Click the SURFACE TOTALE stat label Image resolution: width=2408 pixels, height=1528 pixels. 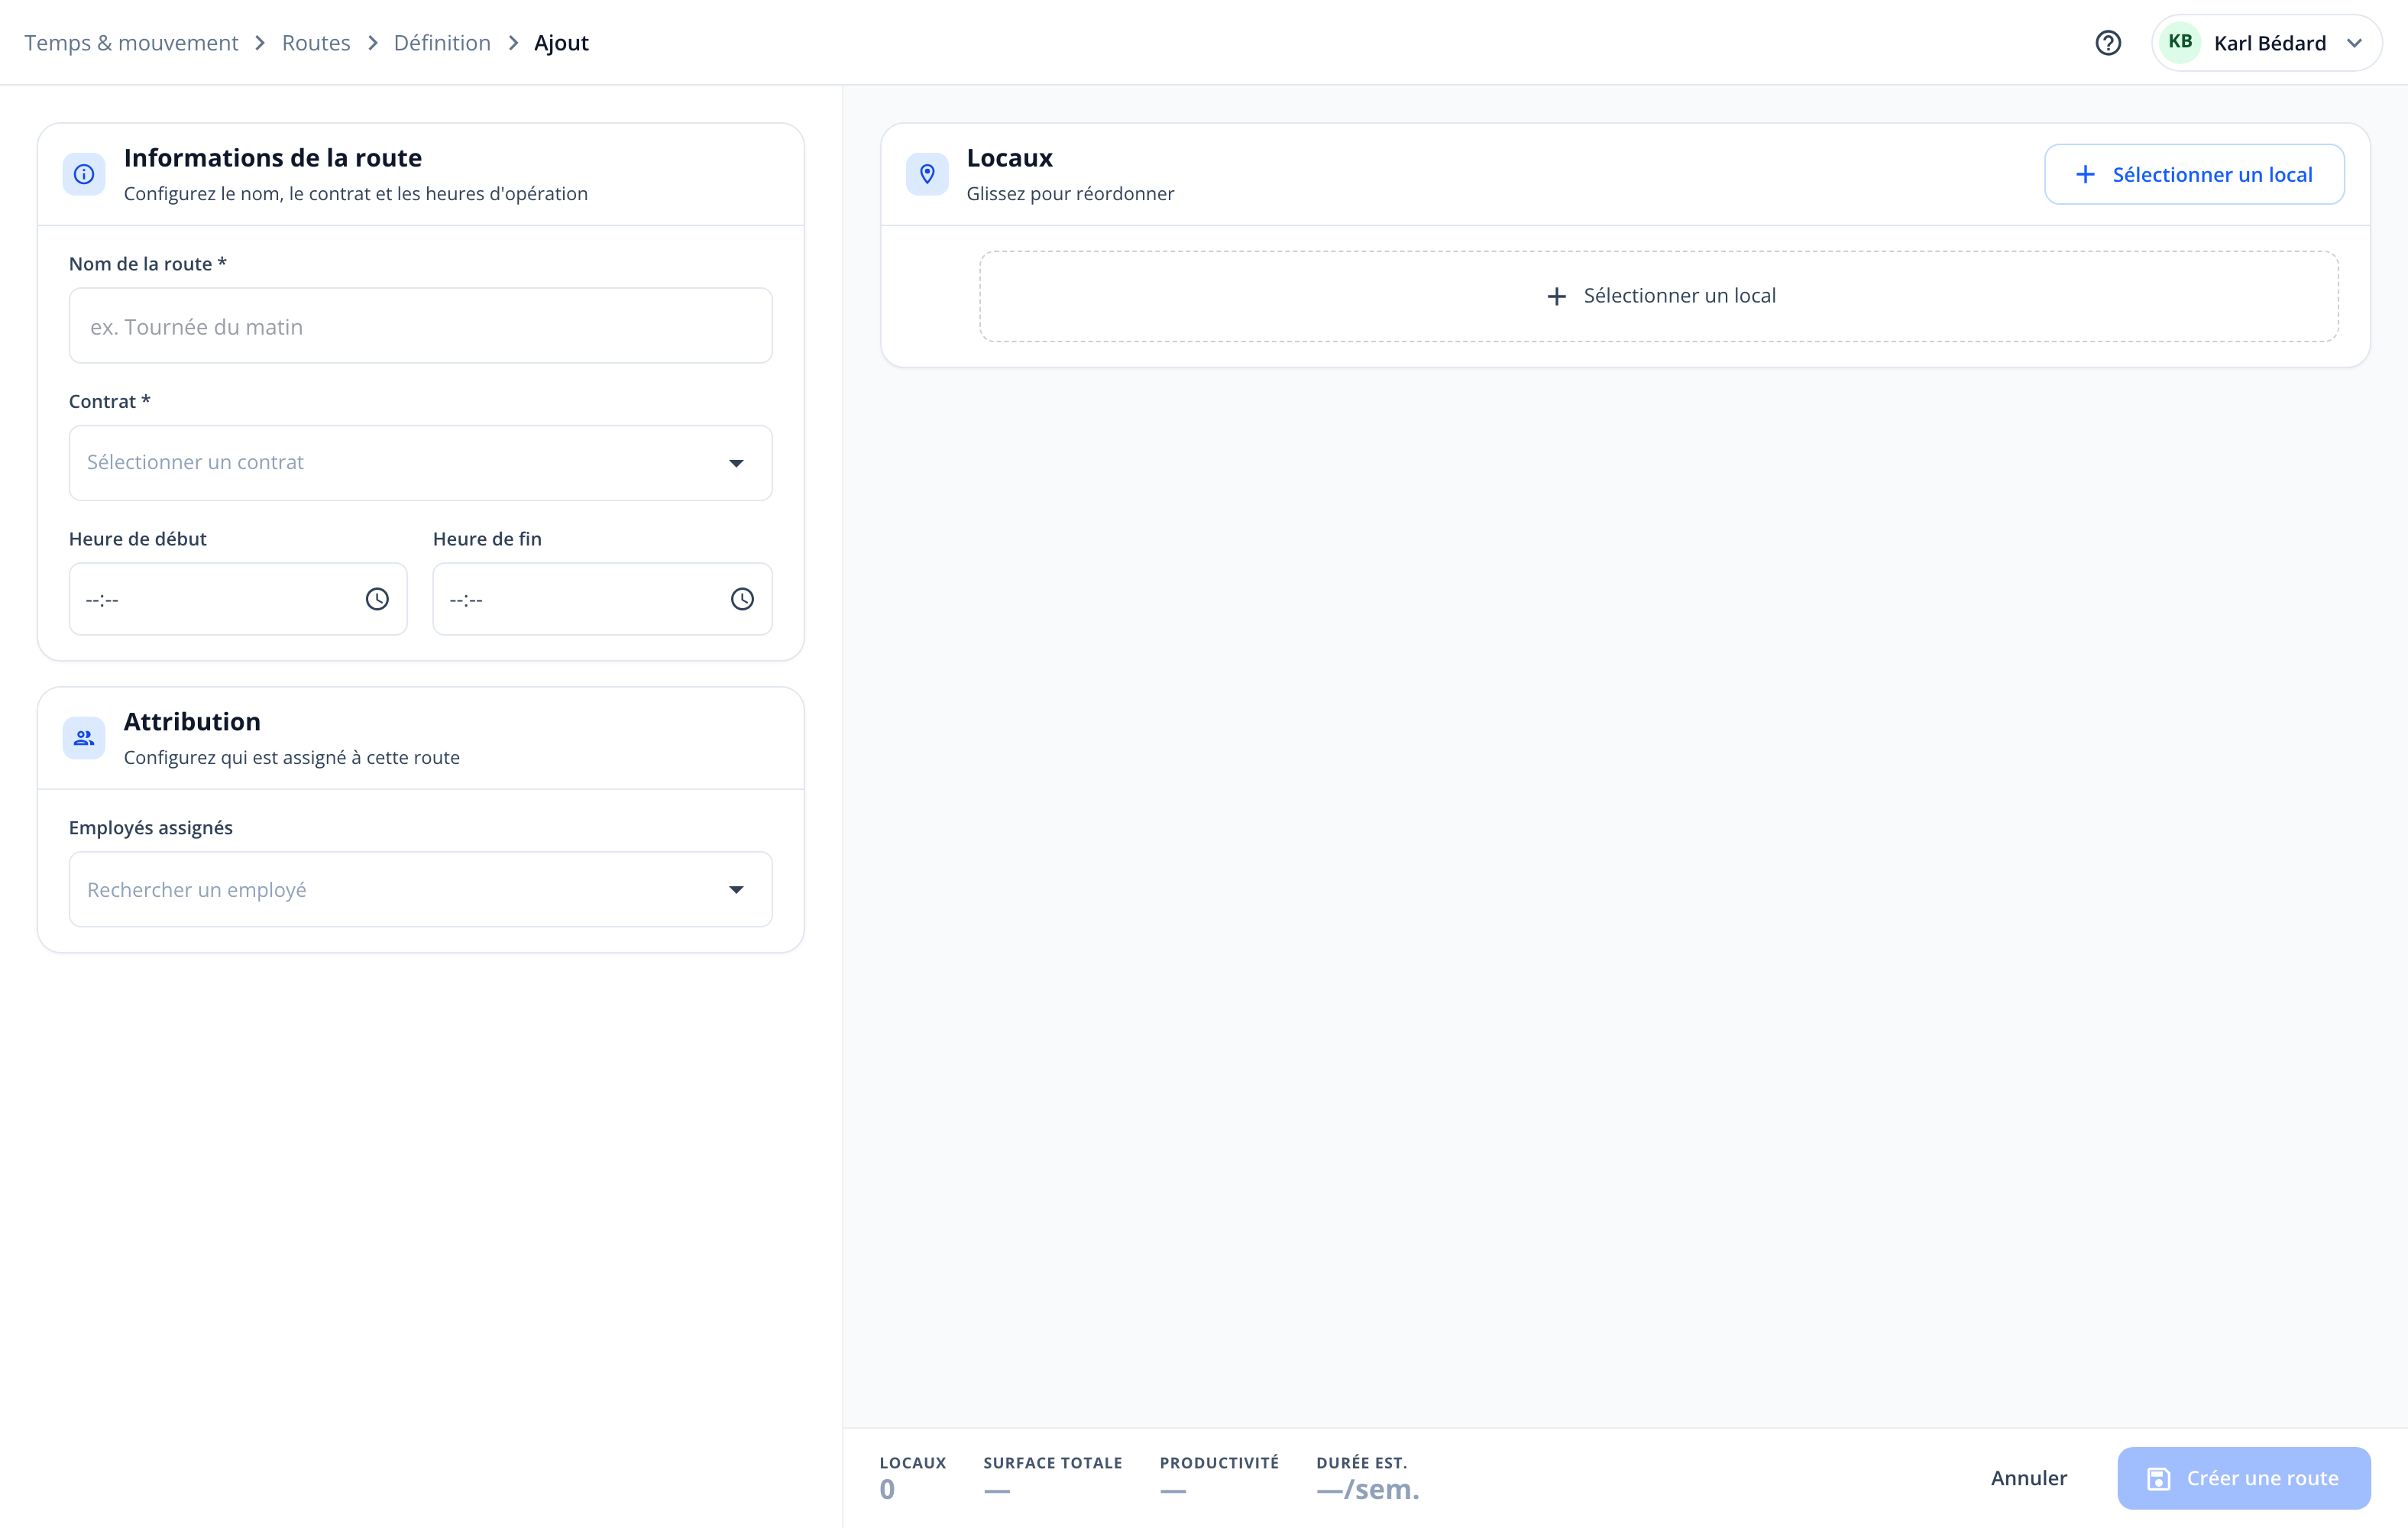1052,1463
